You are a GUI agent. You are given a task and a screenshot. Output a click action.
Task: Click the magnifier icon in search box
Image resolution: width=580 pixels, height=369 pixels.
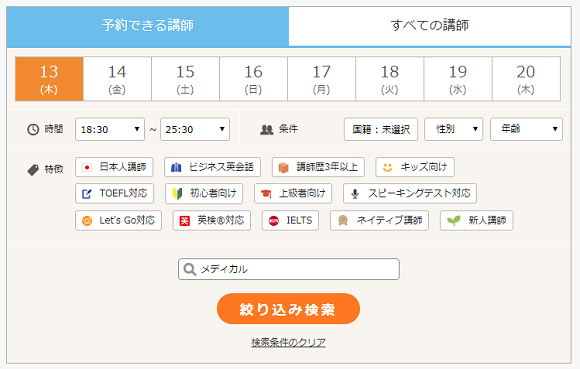[x=190, y=269]
